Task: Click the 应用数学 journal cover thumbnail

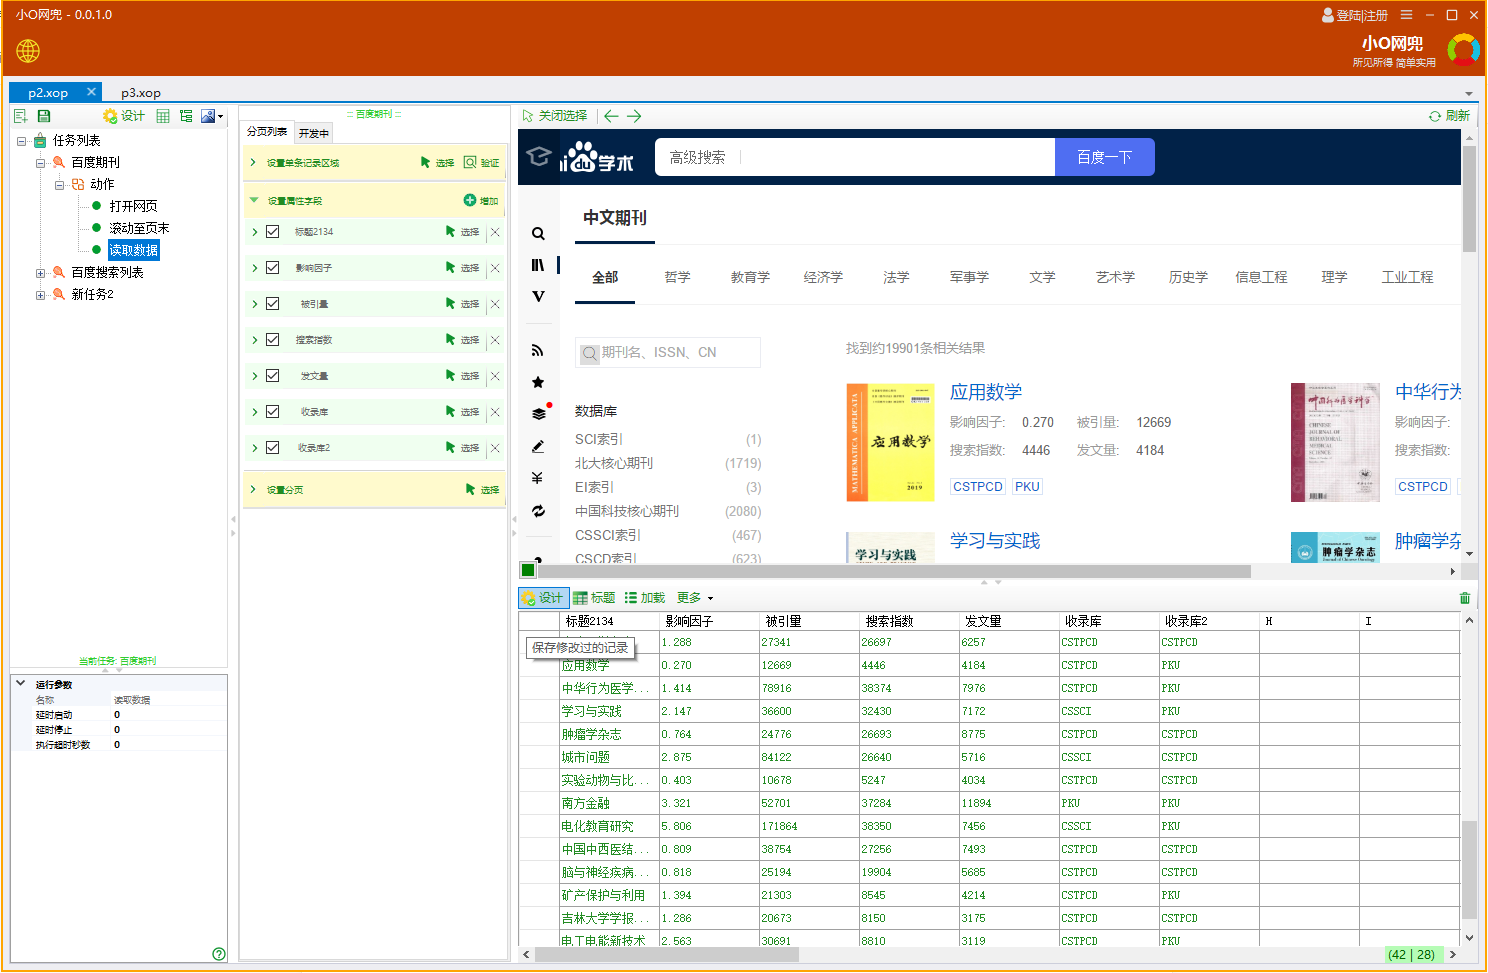Action: tap(890, 442)
